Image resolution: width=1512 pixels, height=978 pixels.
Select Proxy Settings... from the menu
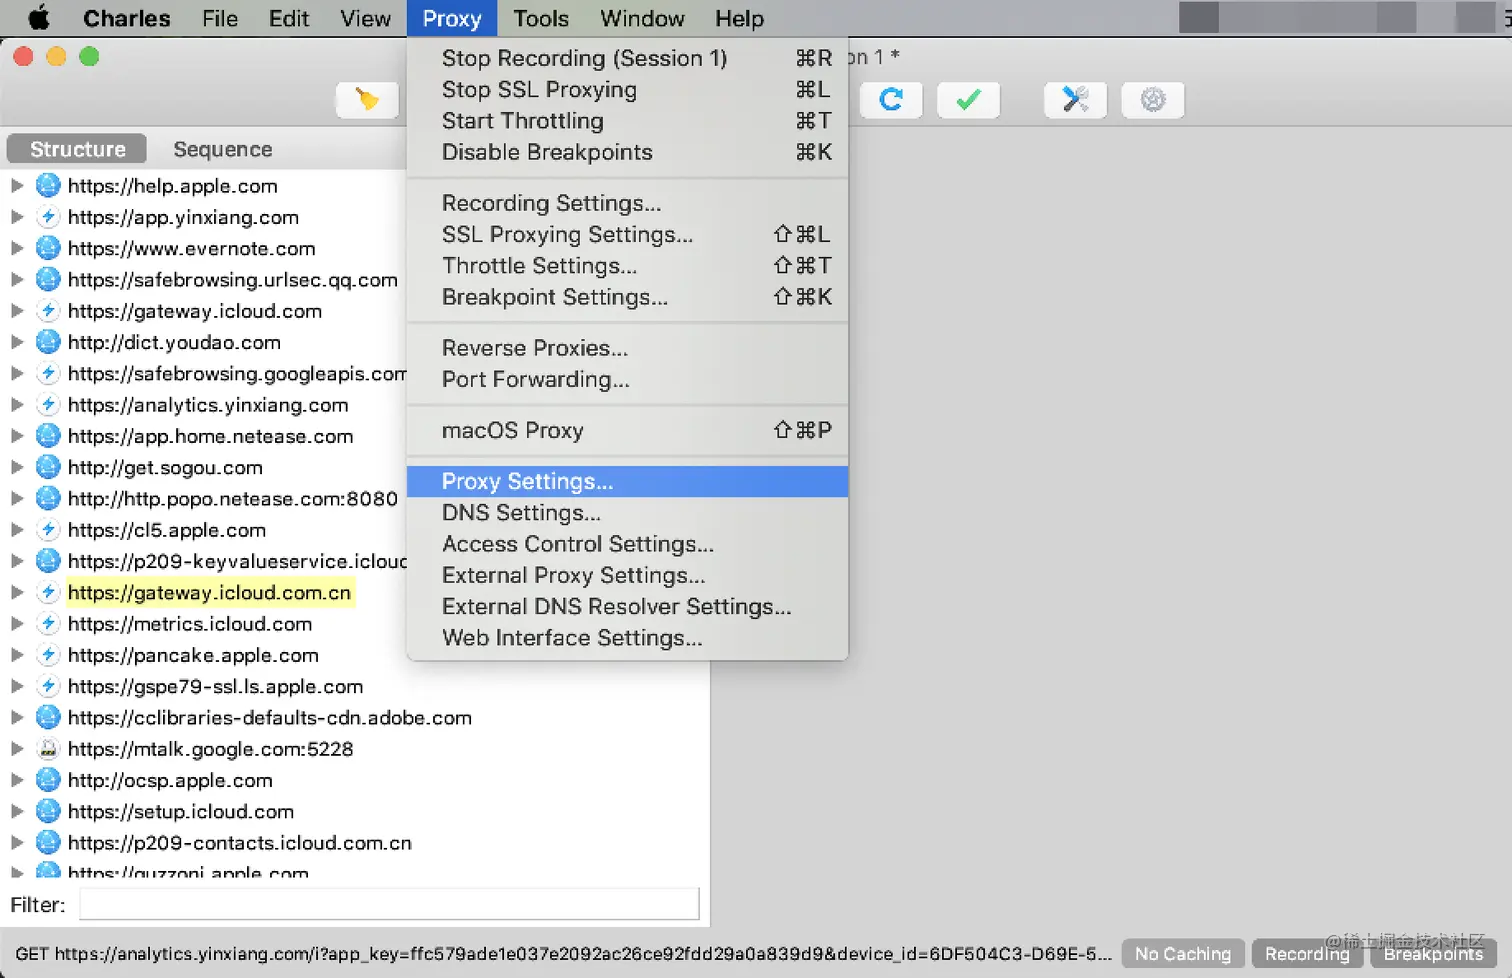(627, 481)
